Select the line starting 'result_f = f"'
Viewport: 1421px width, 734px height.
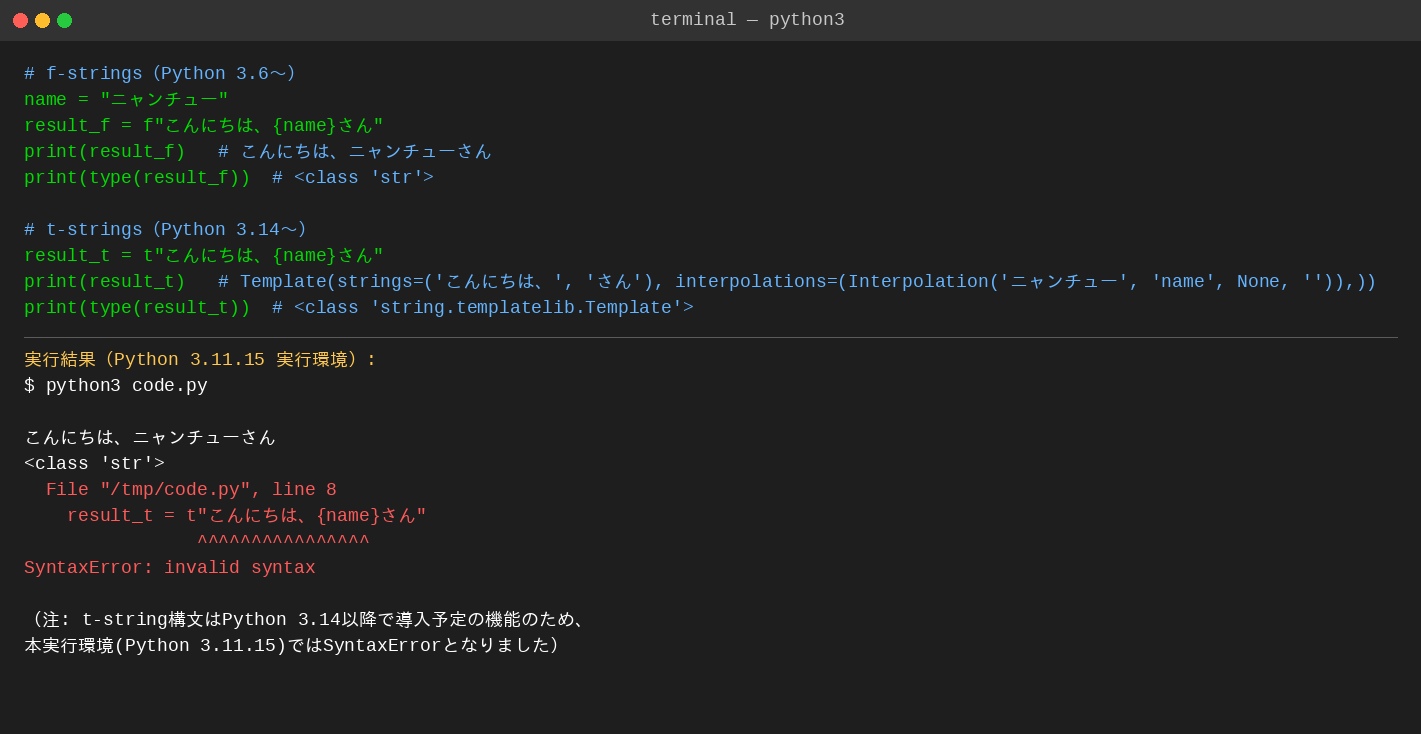(x=204, y=126)
